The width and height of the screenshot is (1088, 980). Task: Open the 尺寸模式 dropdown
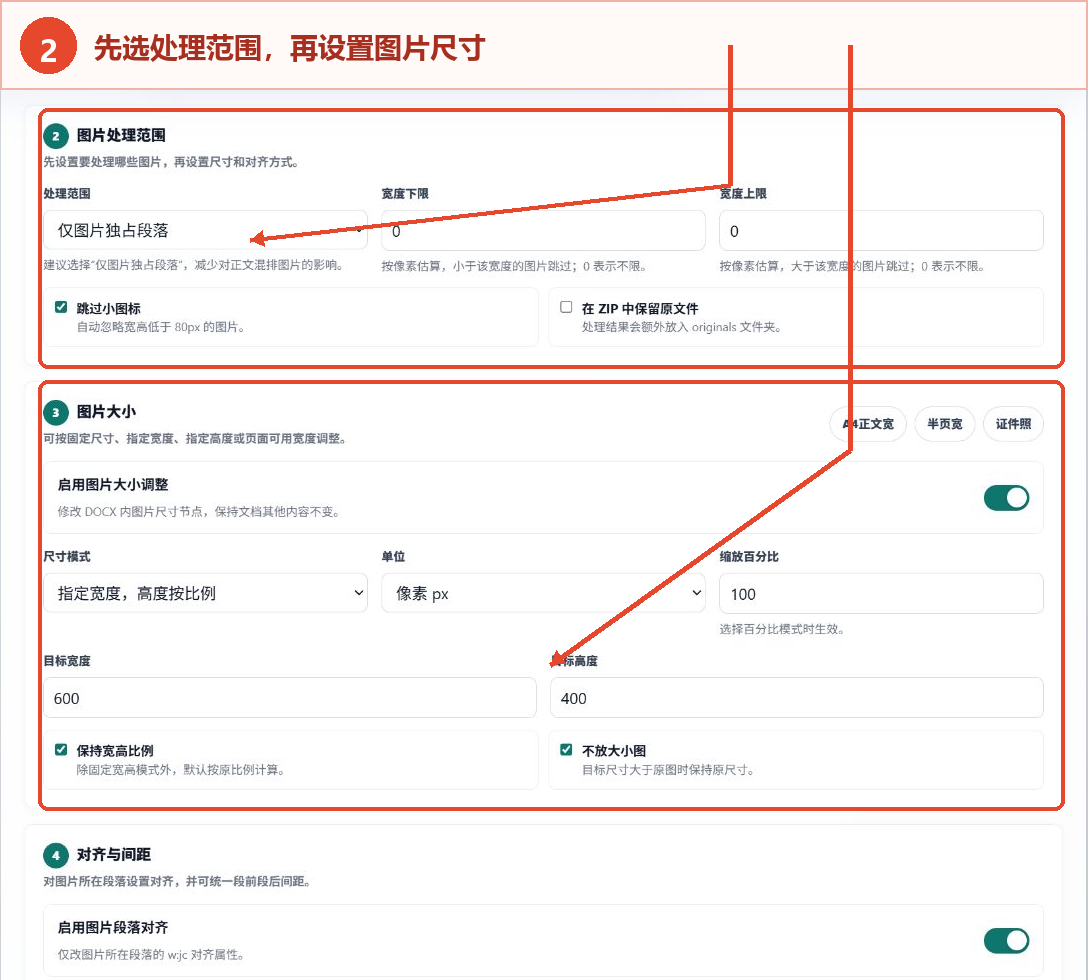(x=205, y=593)
